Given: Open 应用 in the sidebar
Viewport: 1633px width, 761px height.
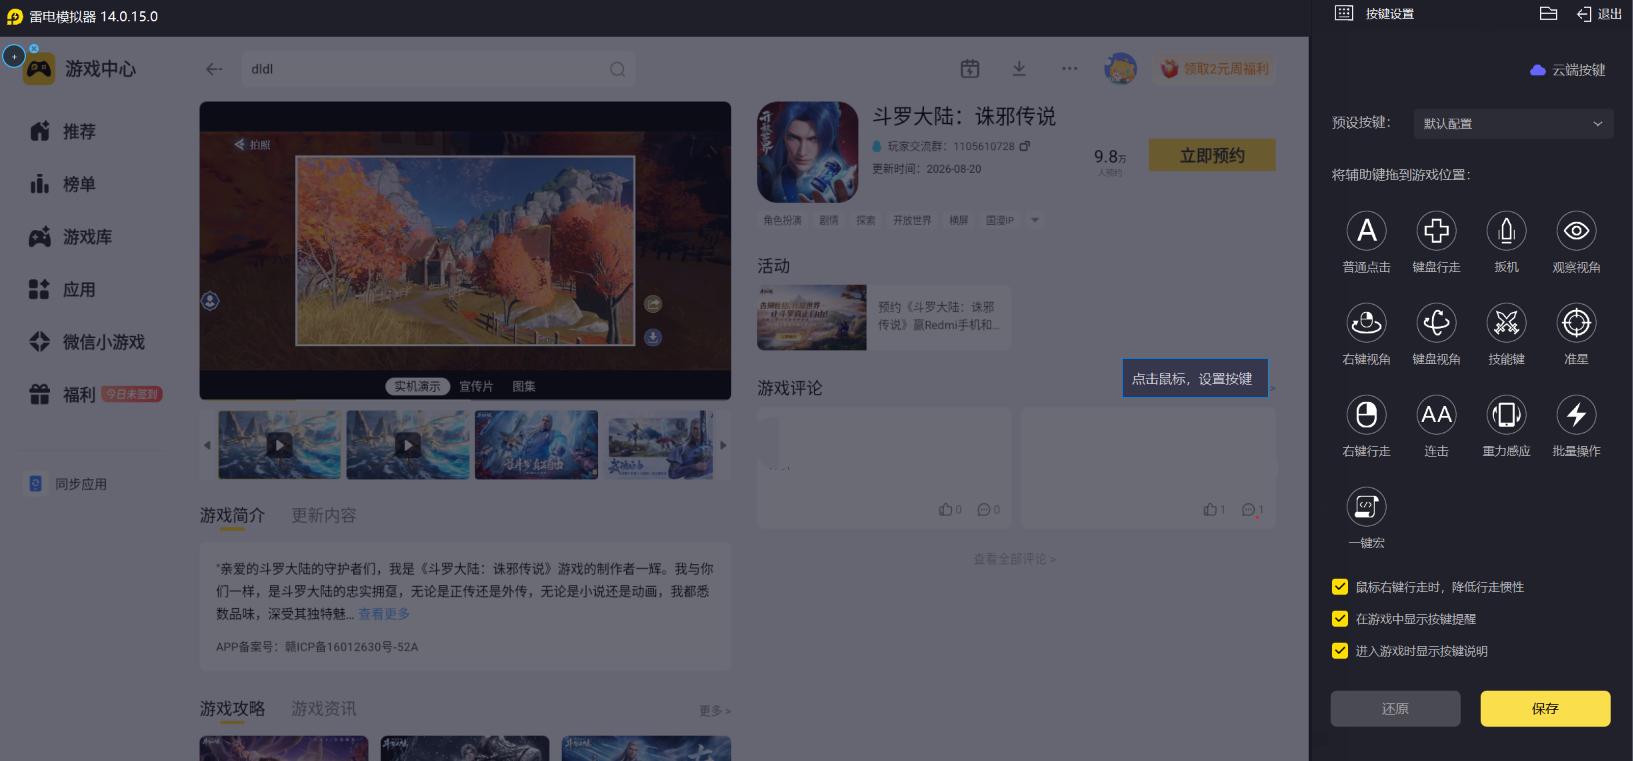Looking at the screenshot, I should click(64, 290).
